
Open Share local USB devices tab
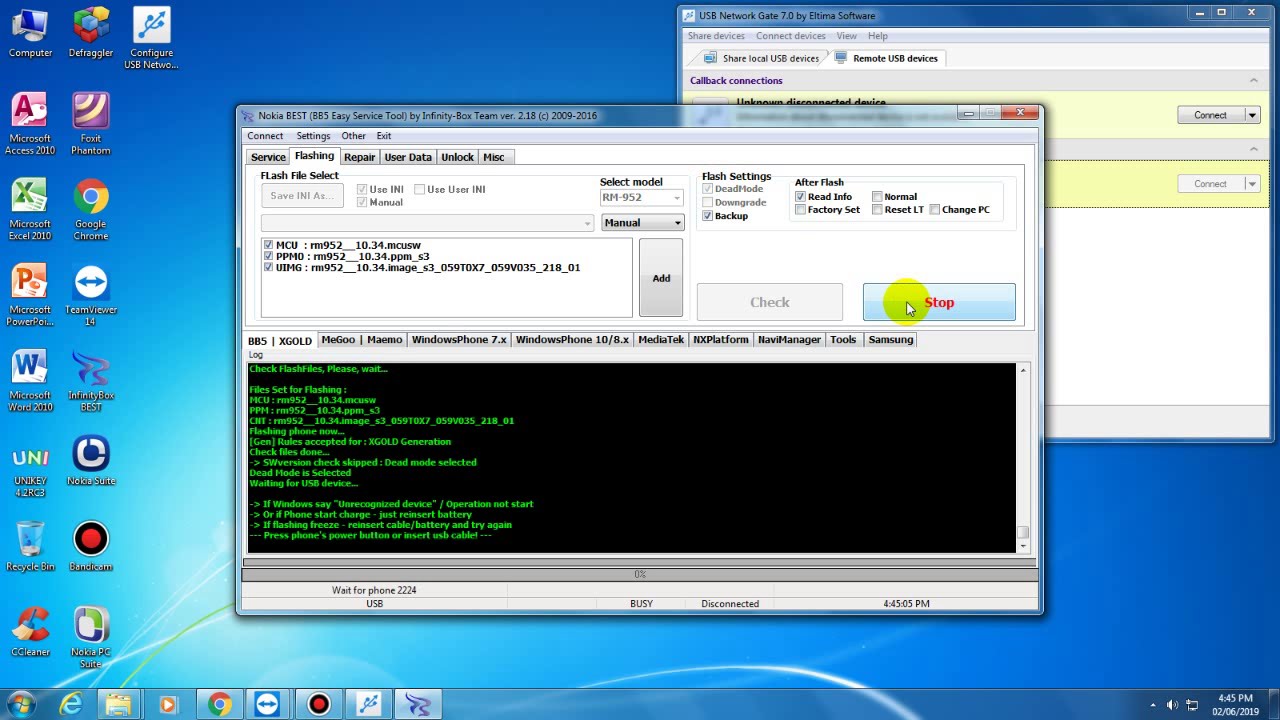[x=761, y=58]
